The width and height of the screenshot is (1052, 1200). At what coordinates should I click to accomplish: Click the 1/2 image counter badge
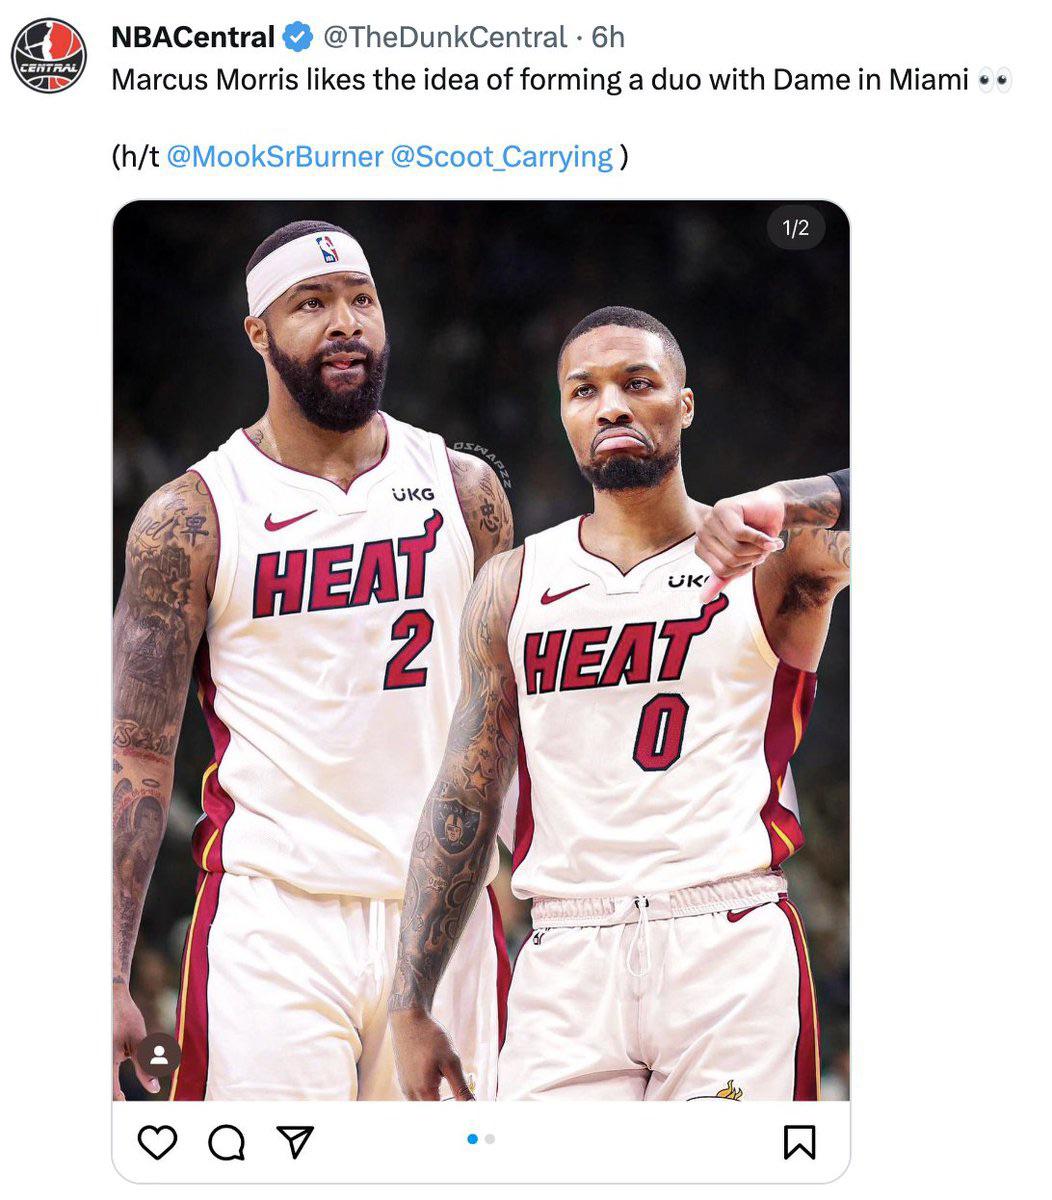click(795, 229)
